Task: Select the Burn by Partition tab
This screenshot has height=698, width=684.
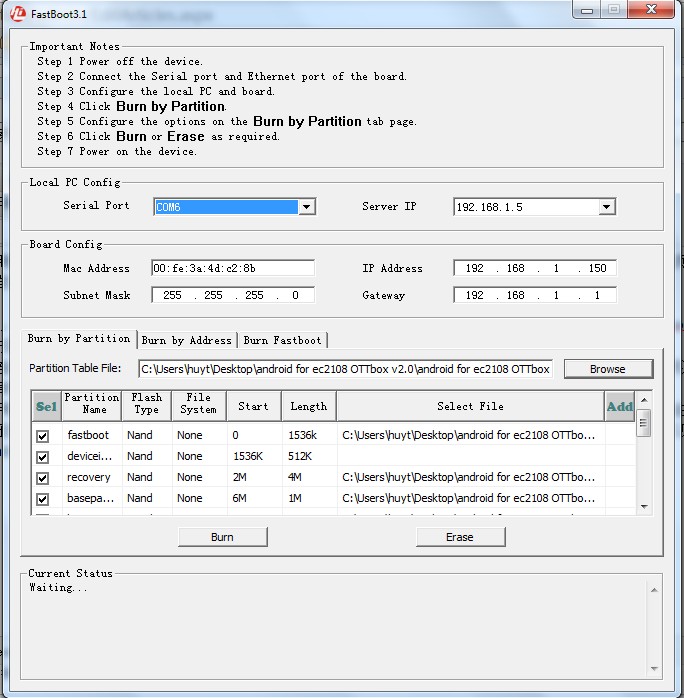Action: click(79, 339)
